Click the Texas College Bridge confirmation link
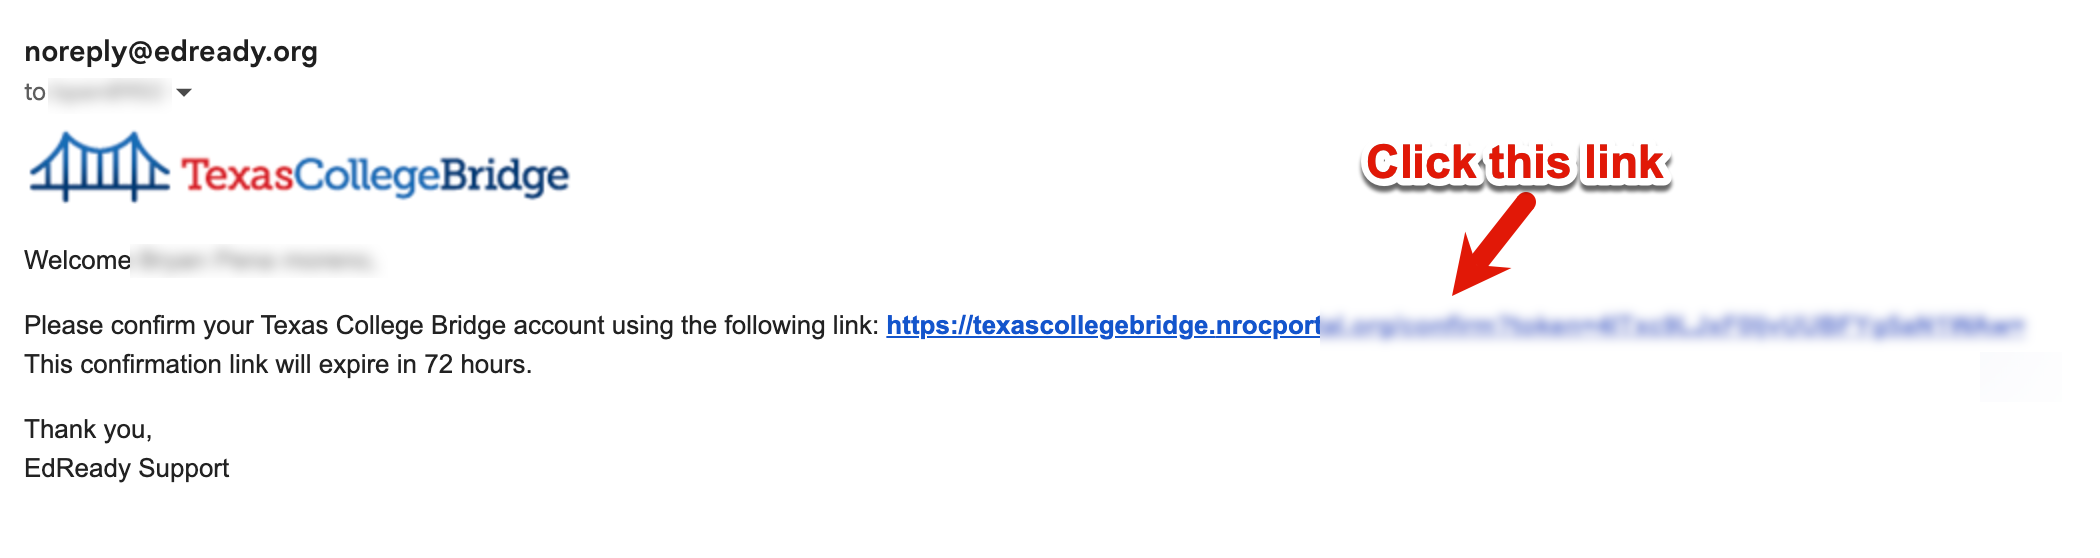The image size is (2100, 558). pos(1102,326)
